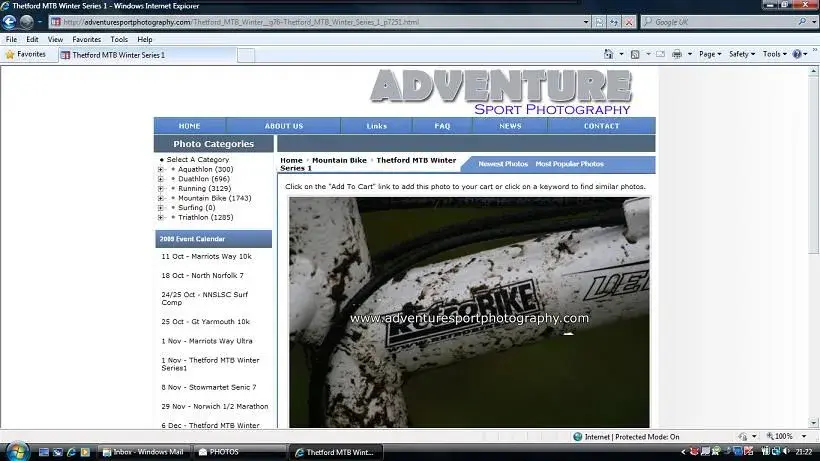
Task: Click Internet Explorer quick launch icon
Action: point(72,452)
